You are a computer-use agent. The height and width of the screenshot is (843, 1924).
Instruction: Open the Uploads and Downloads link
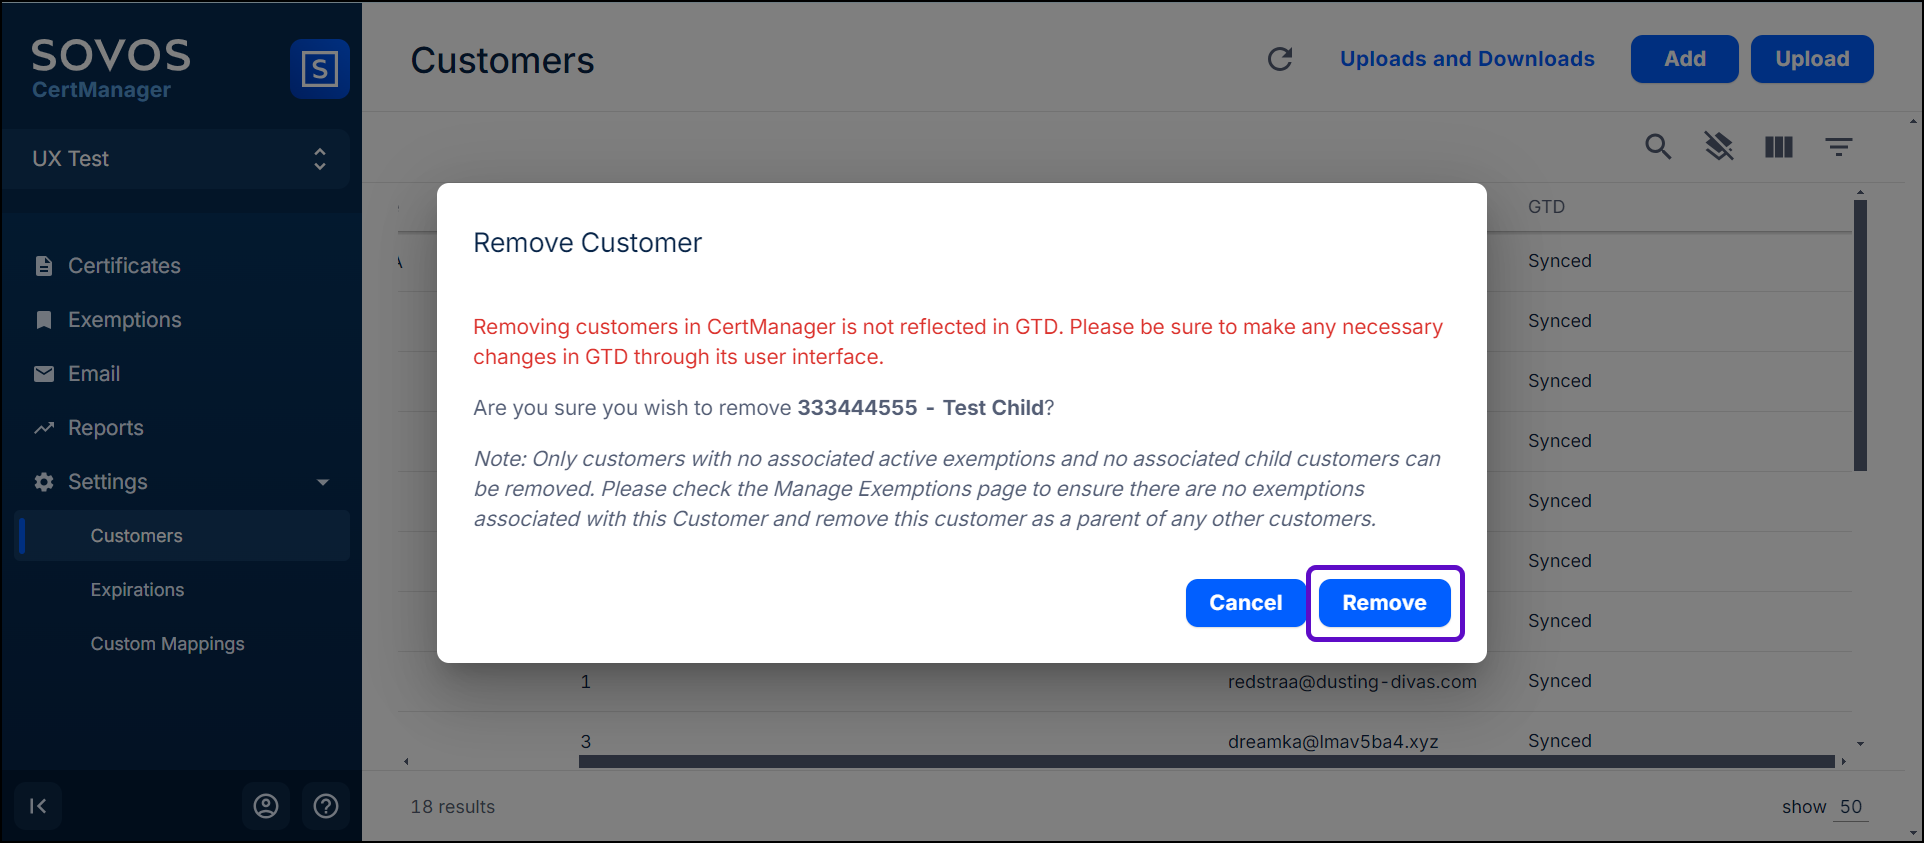tap(1467, 59)
